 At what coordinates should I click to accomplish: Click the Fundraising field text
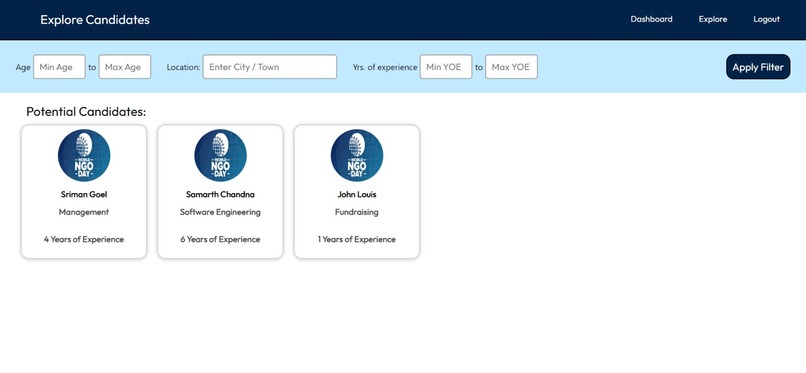(x=357, y=212)
